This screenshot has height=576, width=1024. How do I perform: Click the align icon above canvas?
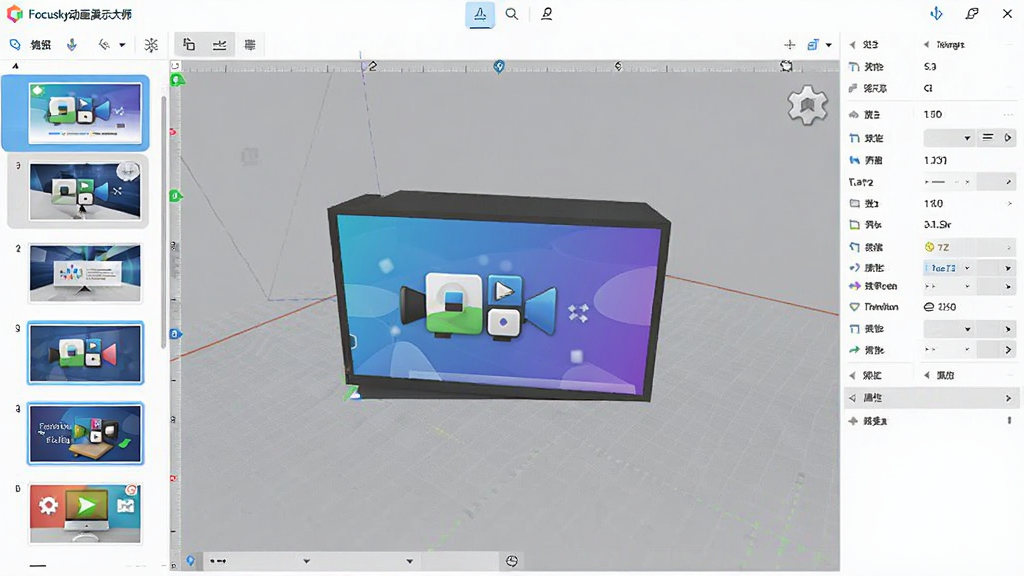(219, 44)
